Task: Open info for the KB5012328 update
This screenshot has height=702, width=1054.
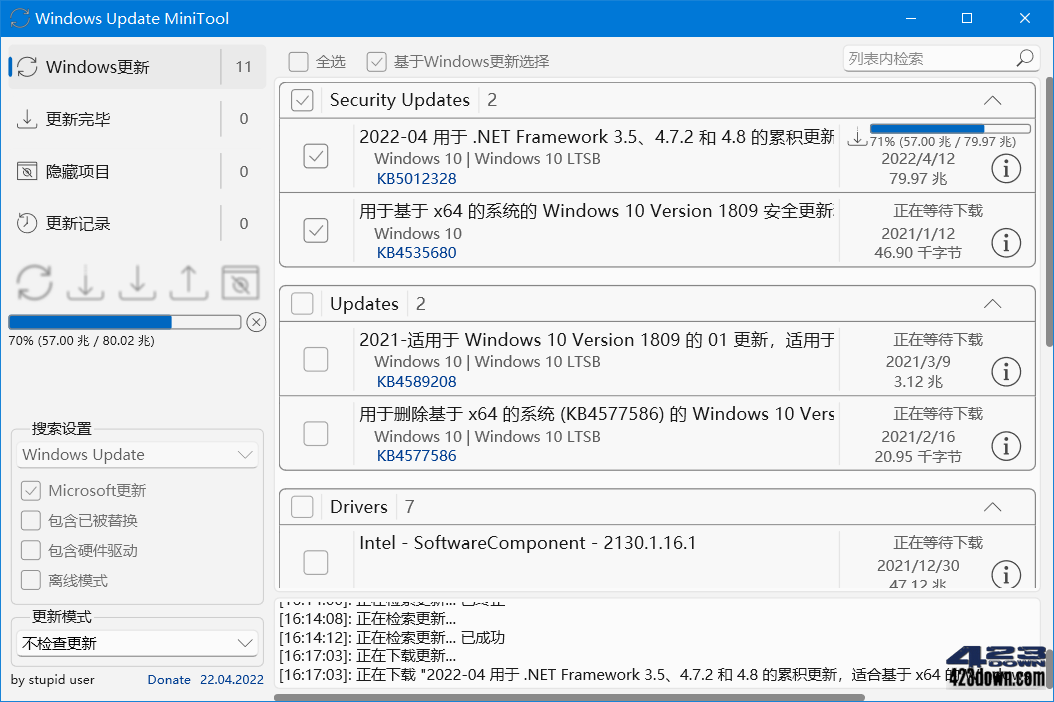Action: pyautogui.click(x=1006, y=168)
